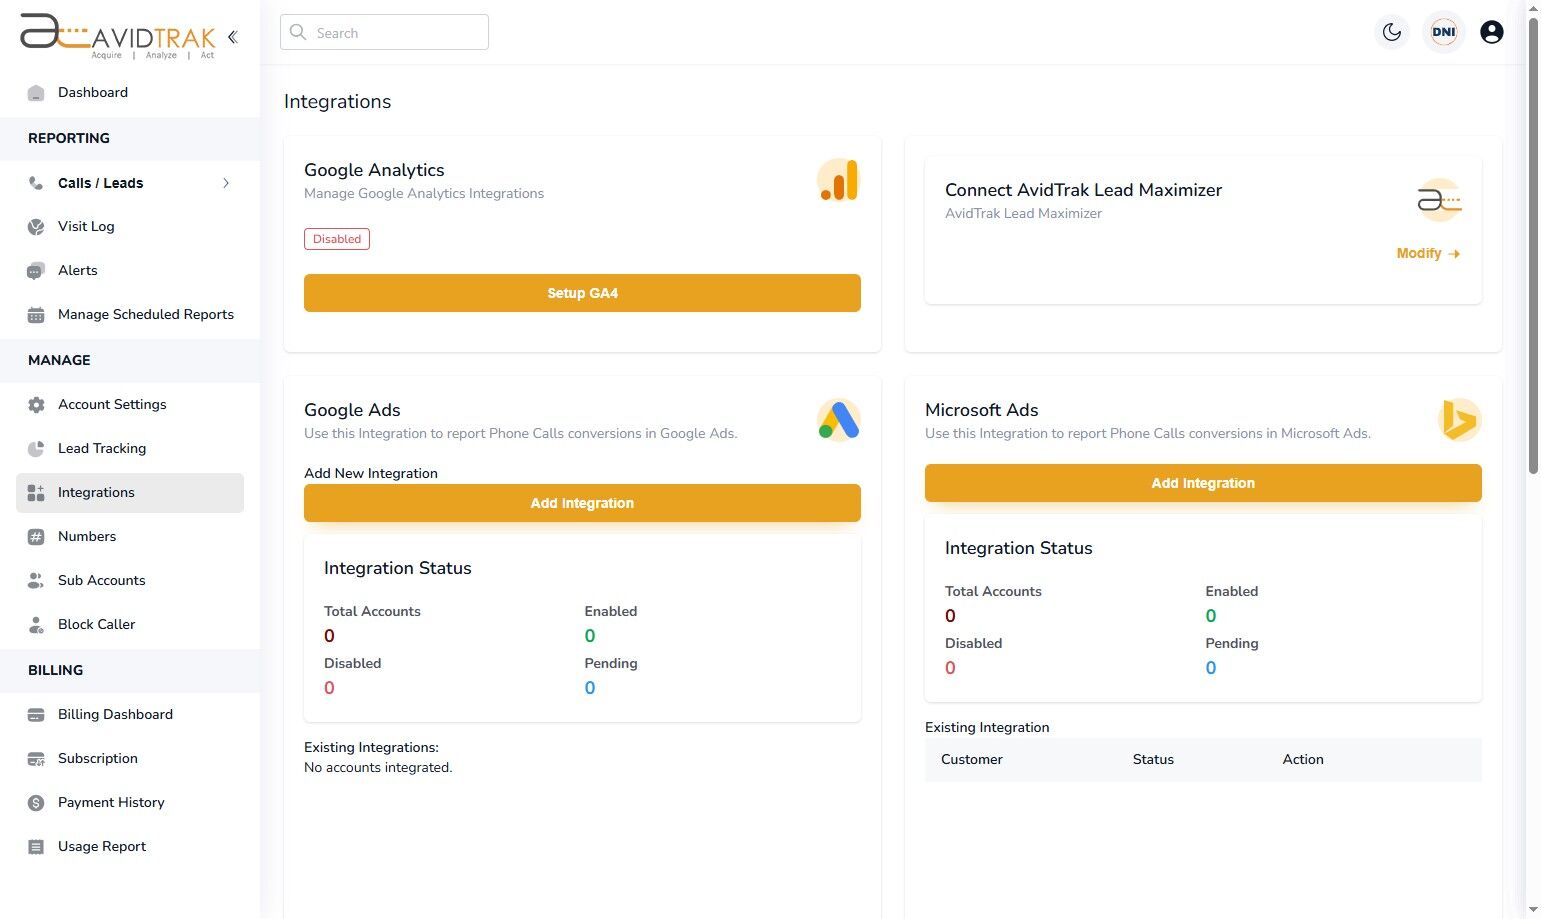Click the Action column header

1303,760
